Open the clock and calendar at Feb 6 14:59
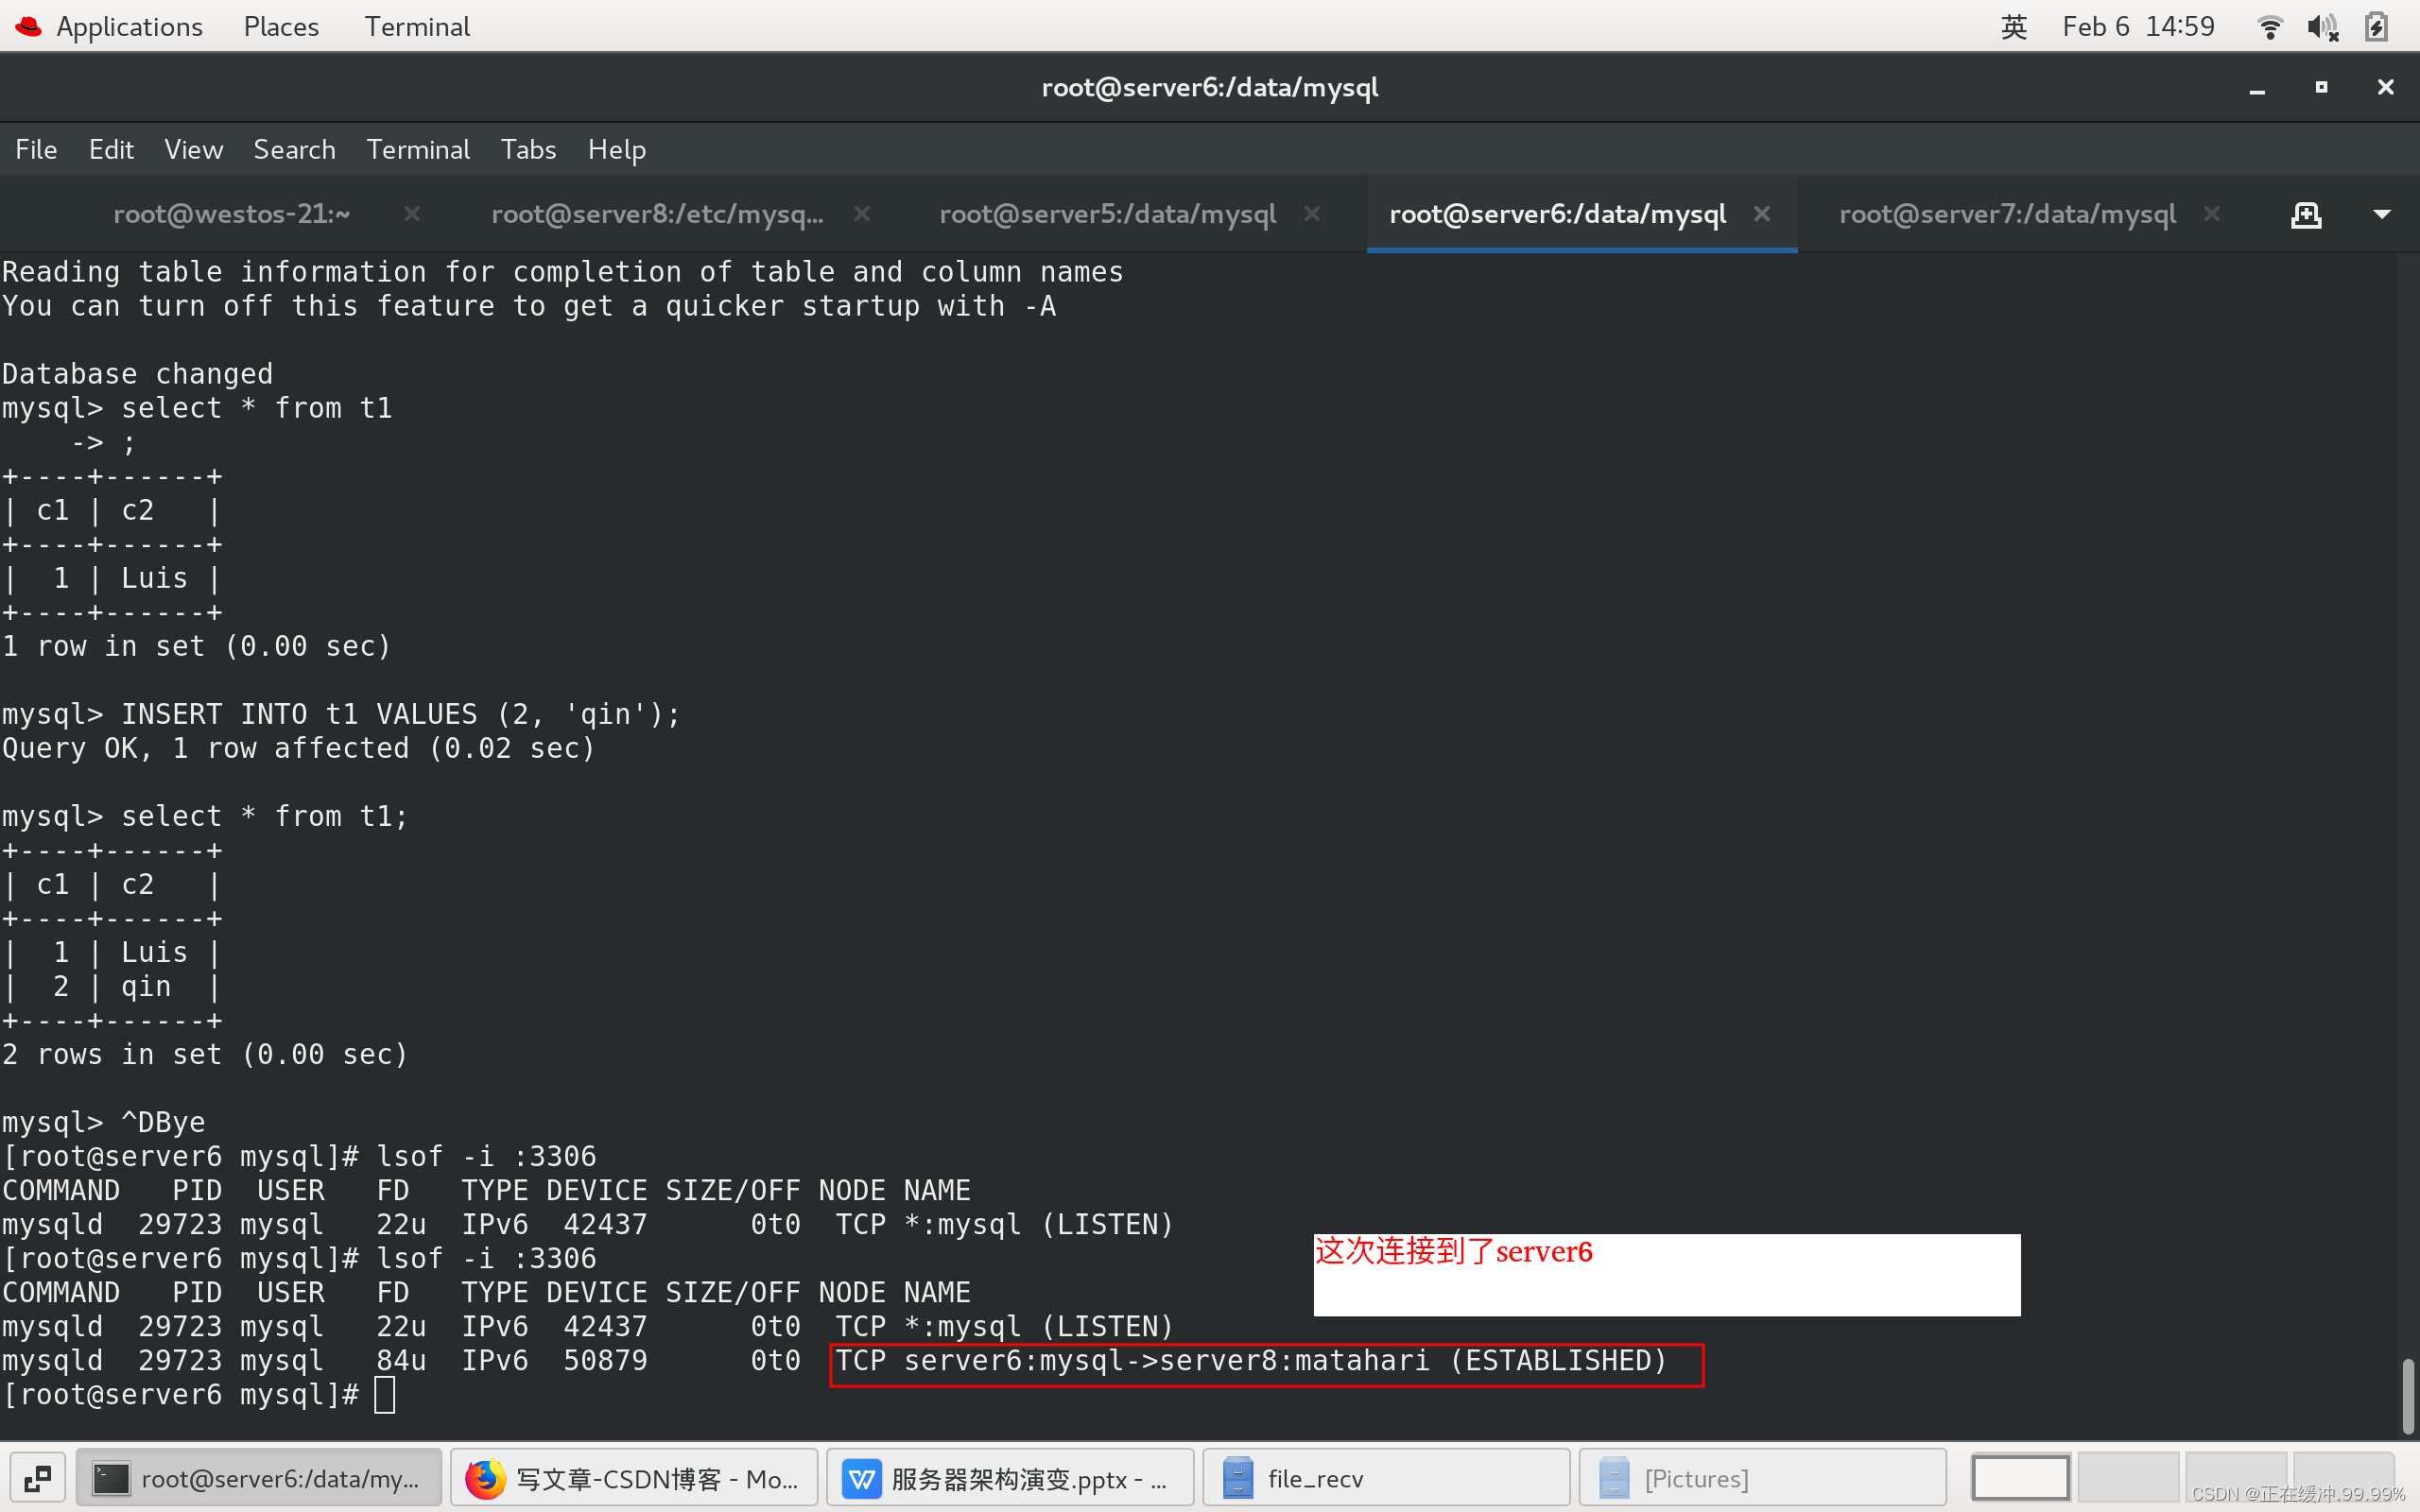This screenshot has height=1512, width=2420. [x=2138, y=27]
